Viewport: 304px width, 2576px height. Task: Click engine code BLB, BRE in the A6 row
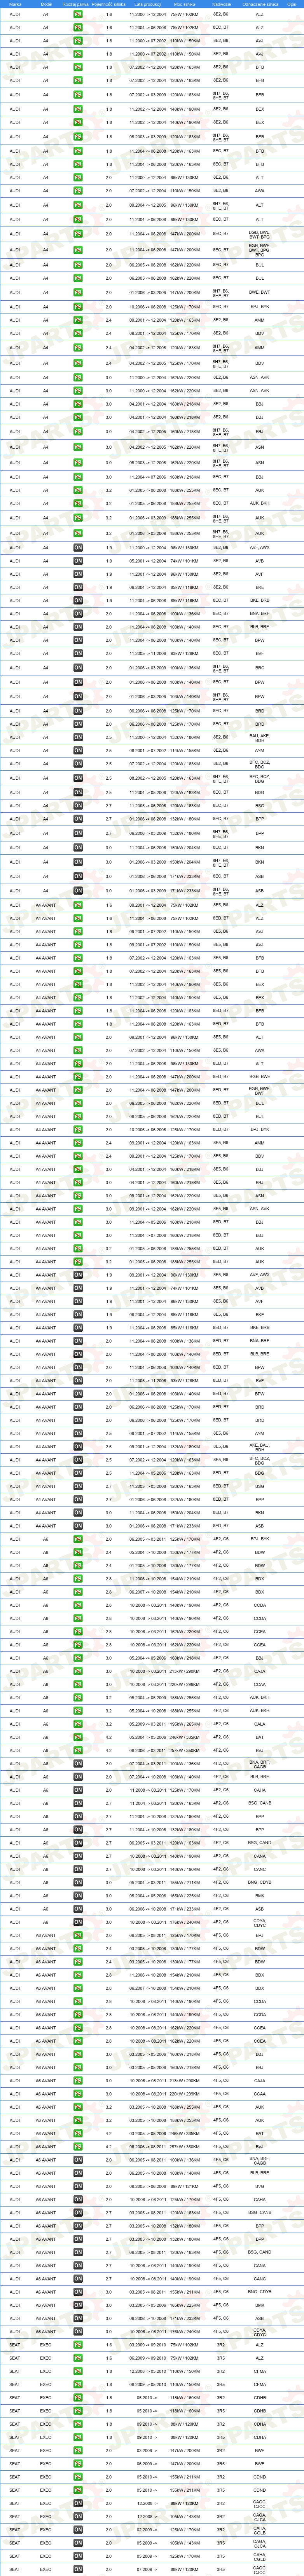click(x=260, y=1776)
